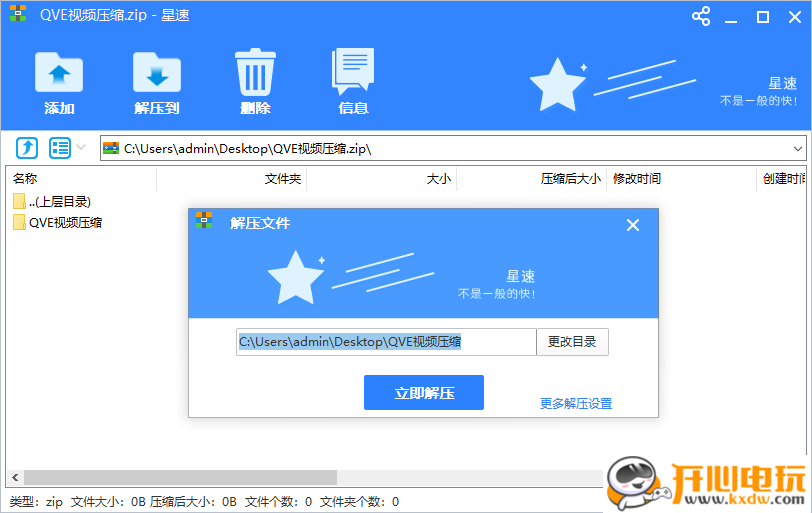
Task: Close the 解压文件 dialog
Action: click(633, 225)
